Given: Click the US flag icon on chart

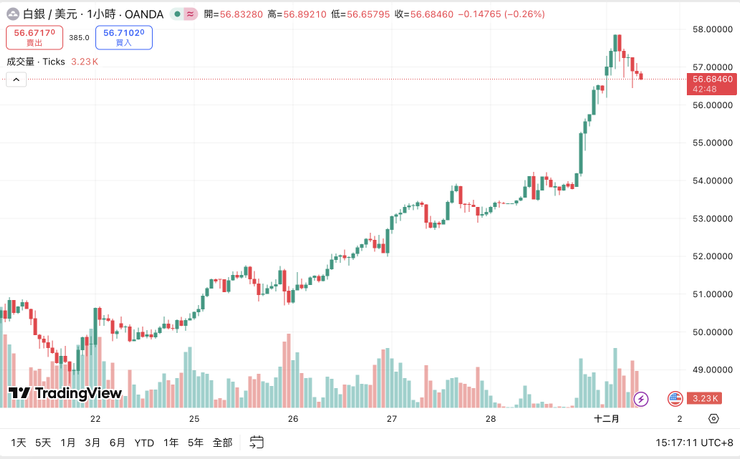Looking at the screenshot, I should click(675, 399).
